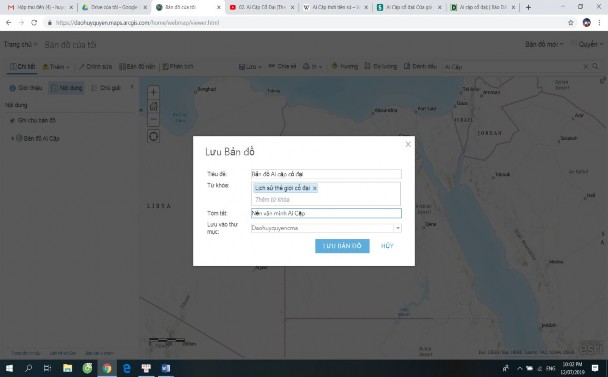This screenshot has width=608, height=377.
Task: Close the Lưu Bản đồ dialog with X
Action: tap(408, 144)
